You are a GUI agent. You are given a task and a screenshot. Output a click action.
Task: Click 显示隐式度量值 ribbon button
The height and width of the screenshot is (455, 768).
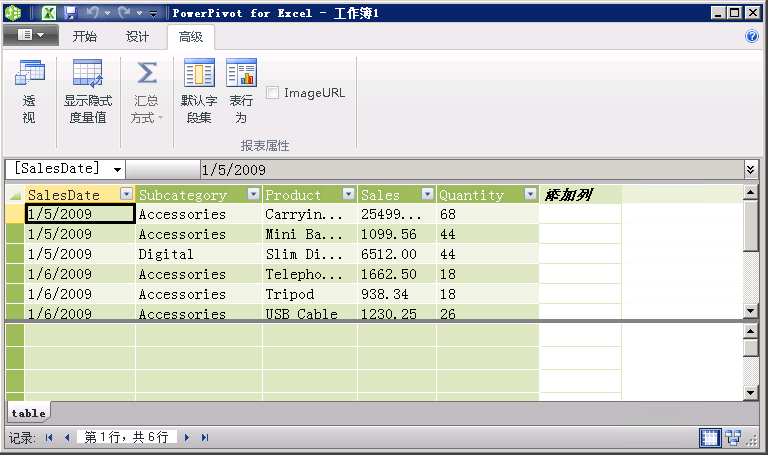pos(88,92)
